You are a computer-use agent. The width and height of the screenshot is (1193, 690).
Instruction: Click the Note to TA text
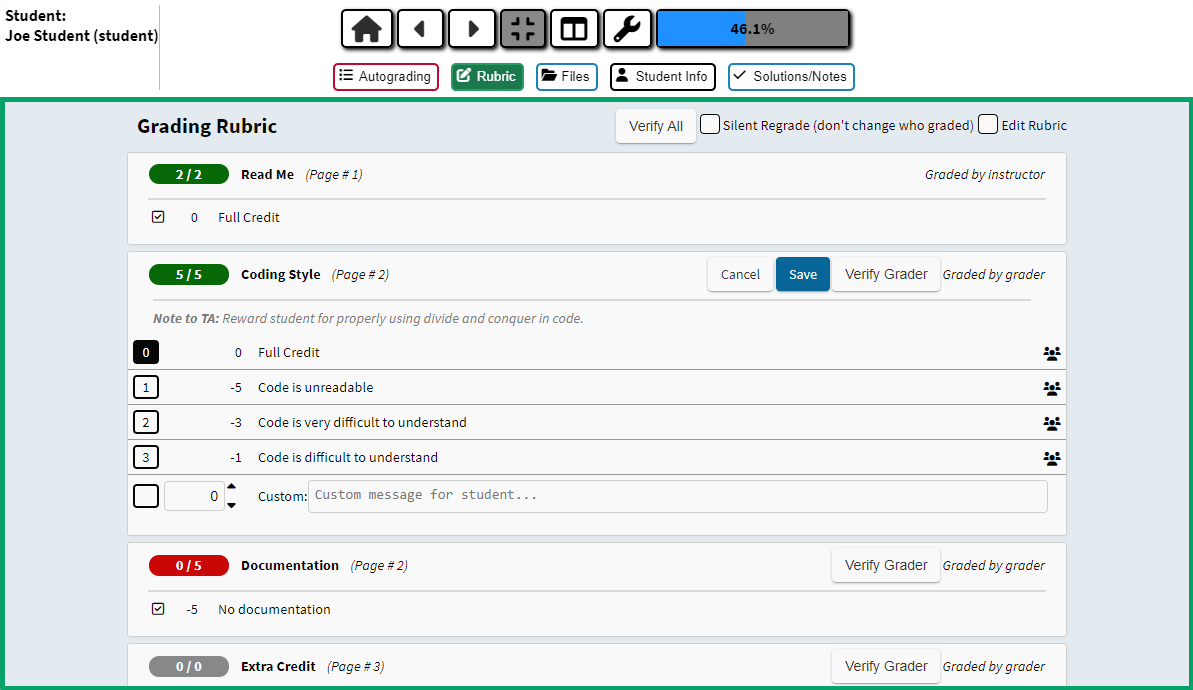[368, 318]
